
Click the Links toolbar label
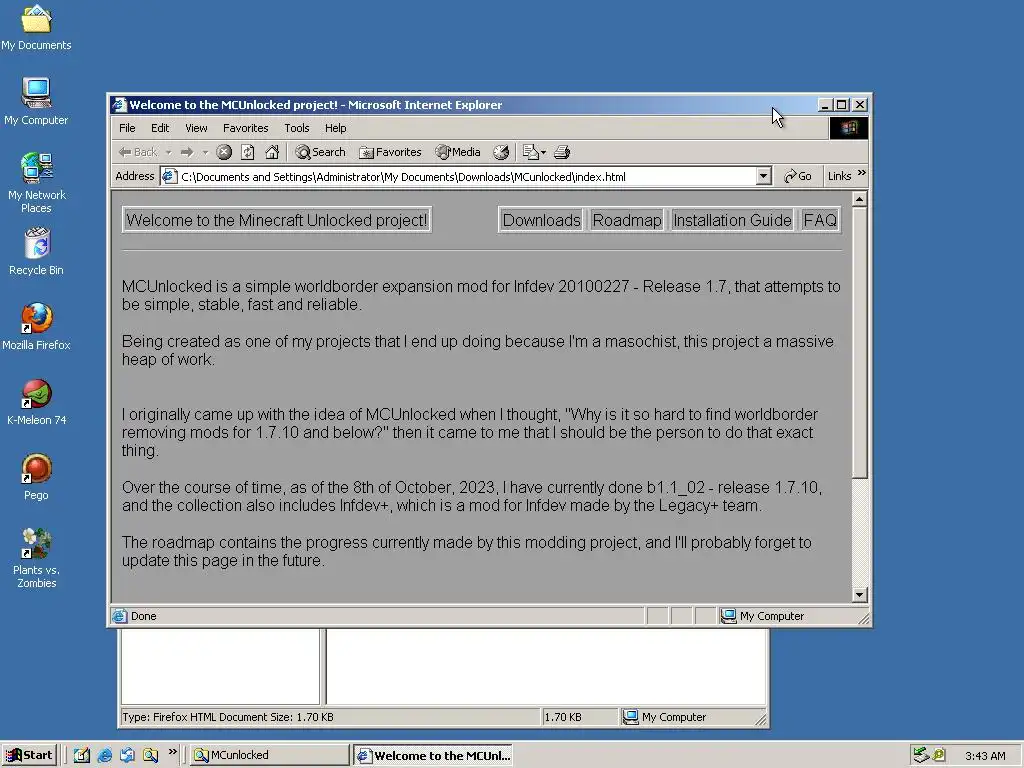click(839, 176)
